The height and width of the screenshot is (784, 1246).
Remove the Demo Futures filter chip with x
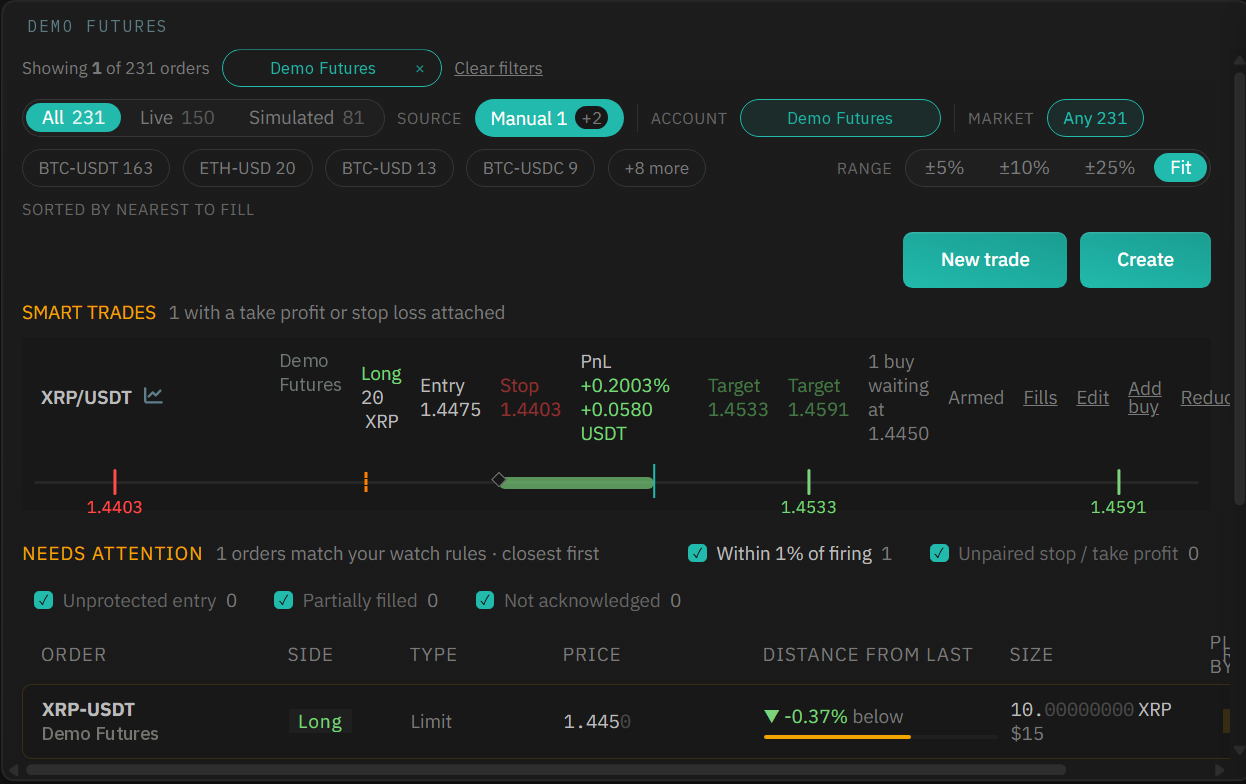click(420, 69)
